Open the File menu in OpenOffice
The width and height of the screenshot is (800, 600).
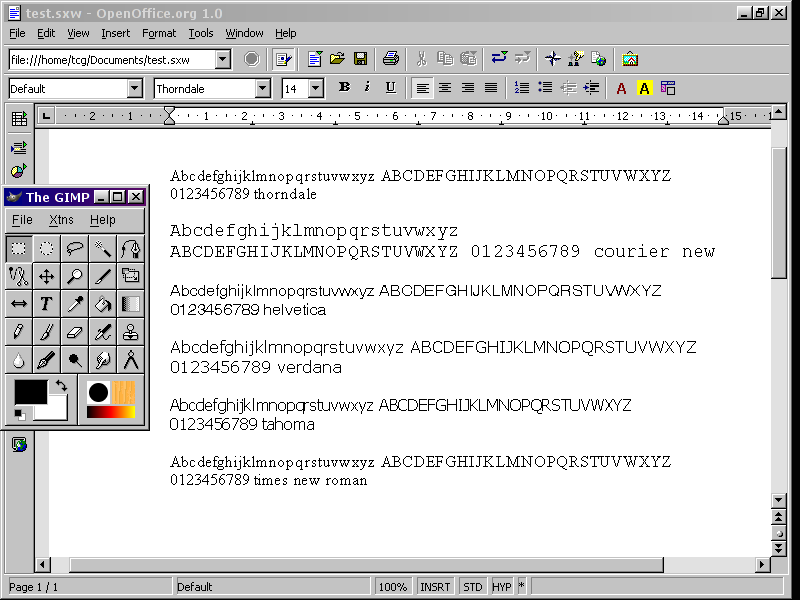[x=17, y=33]
